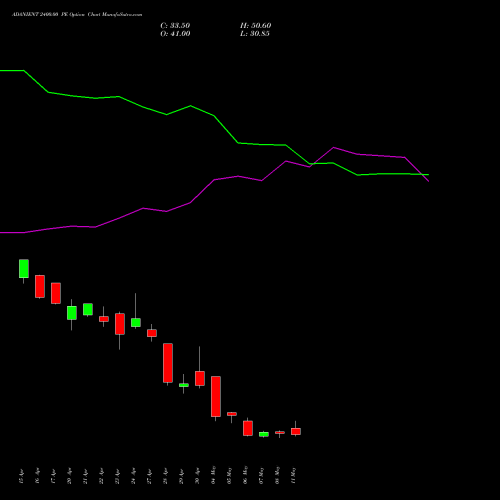Select the red candle above 17 Apr

coord(56,293)
